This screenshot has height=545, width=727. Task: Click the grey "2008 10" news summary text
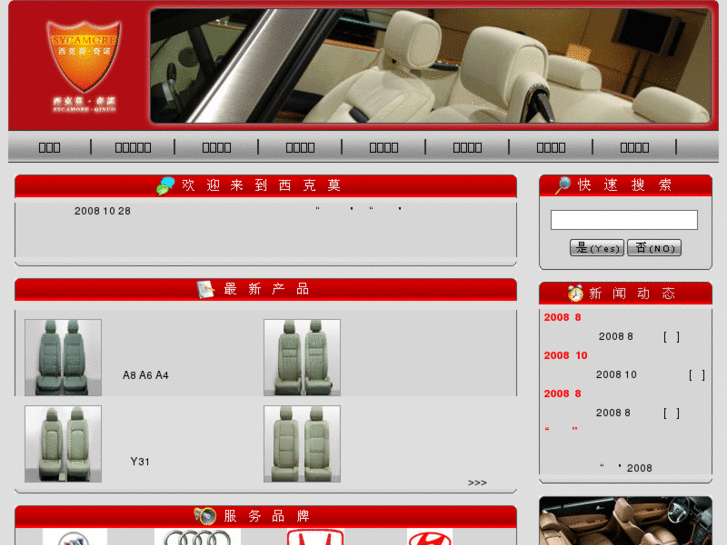click(616, 374)
